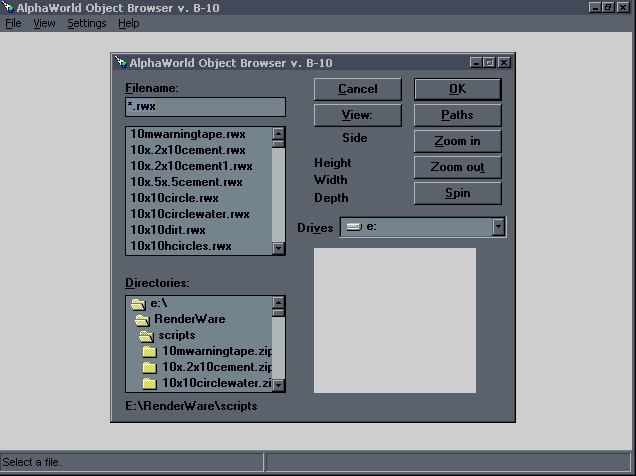Click the 10x10circlewater.zip folder icon
The height and width of the screenshot is (476, 636).
(149, 384)
